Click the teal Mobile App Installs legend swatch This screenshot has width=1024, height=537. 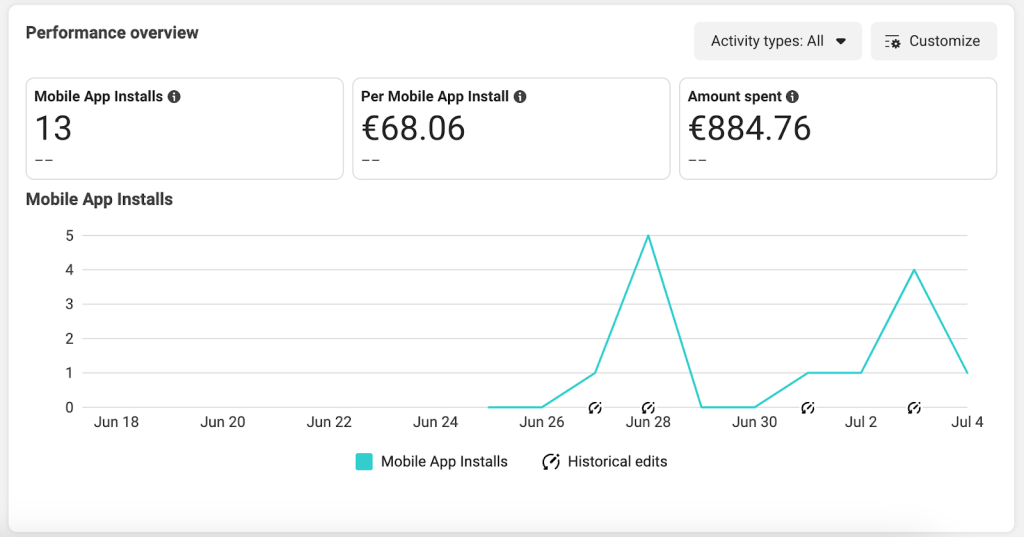364,462
